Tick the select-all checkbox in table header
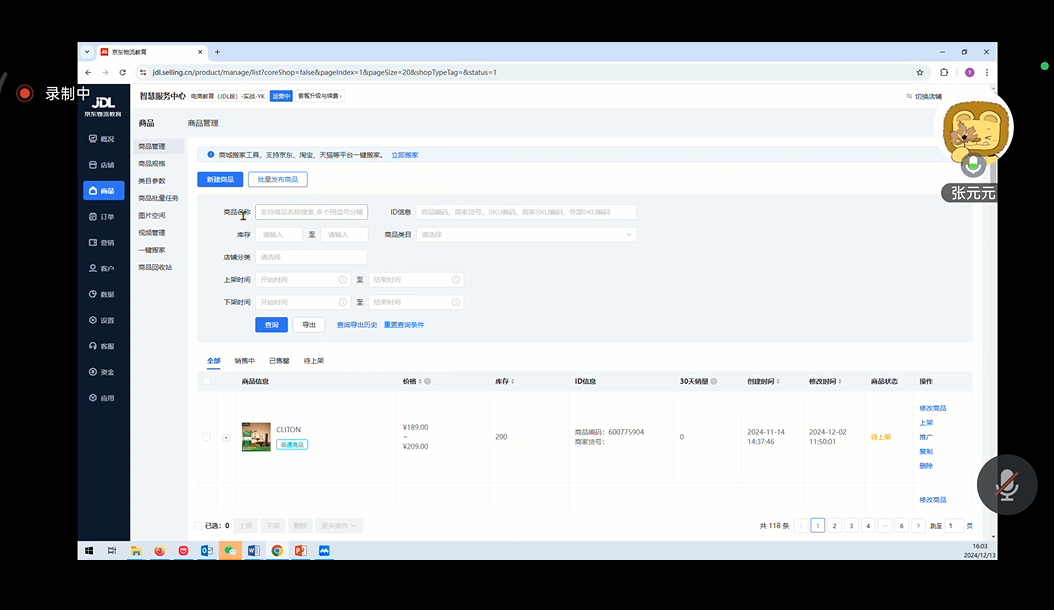 pyautogui.click(x=207, y=381)
